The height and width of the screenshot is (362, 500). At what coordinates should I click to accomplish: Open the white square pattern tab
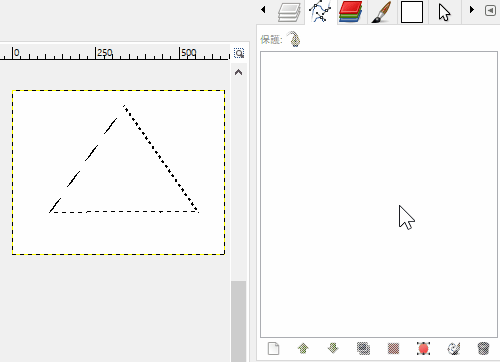412,12
